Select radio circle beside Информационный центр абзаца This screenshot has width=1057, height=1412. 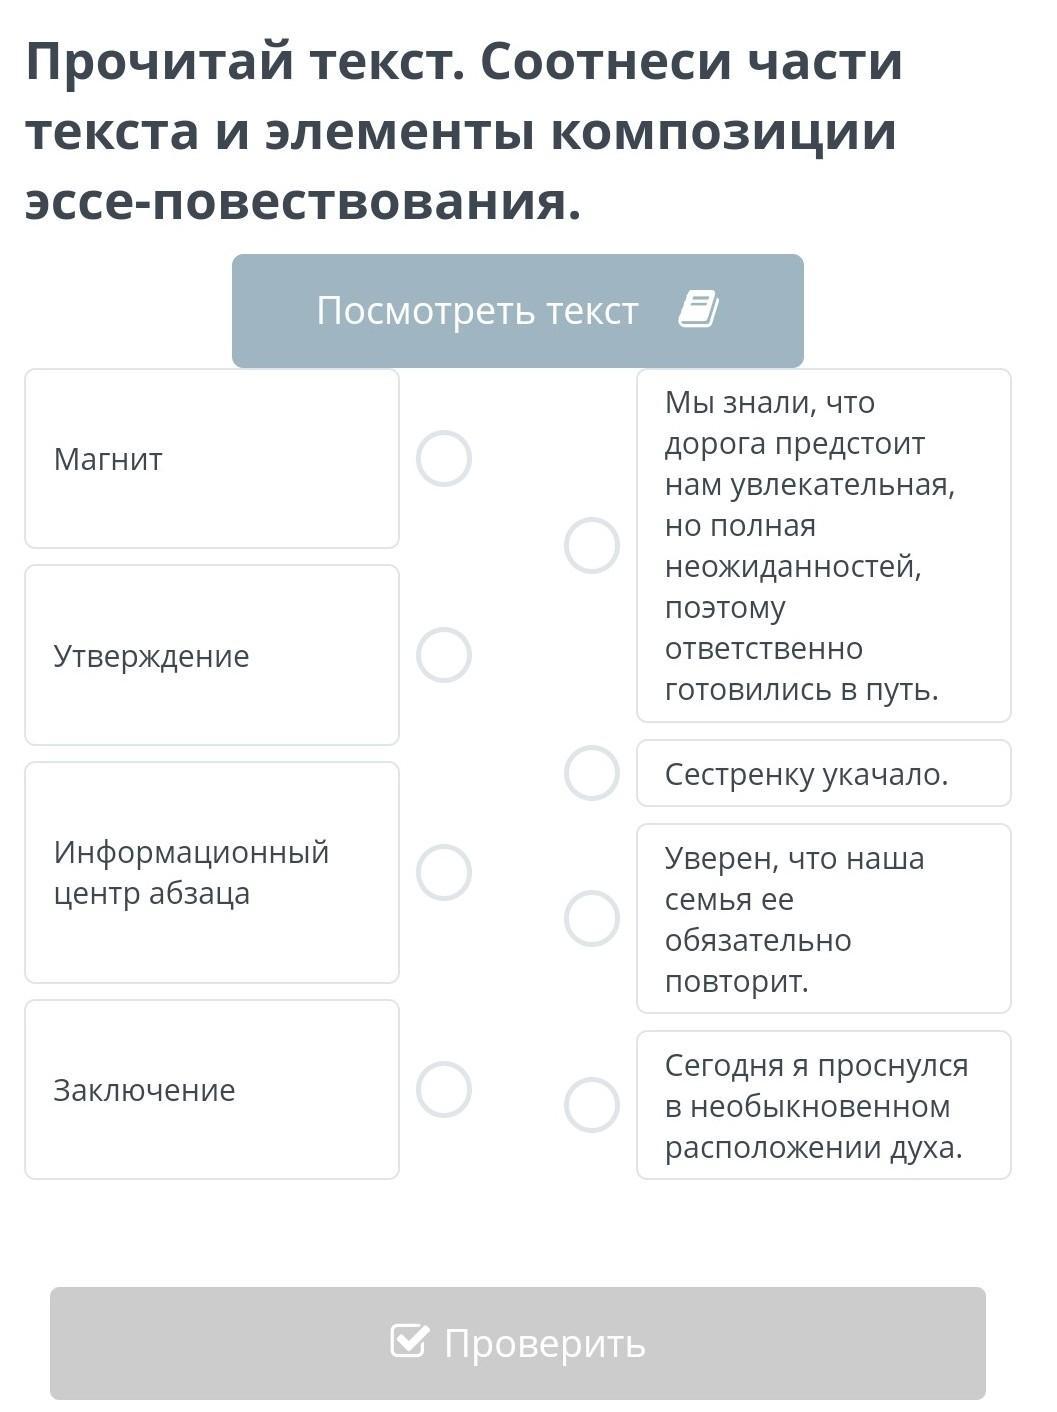pos(444,872)
